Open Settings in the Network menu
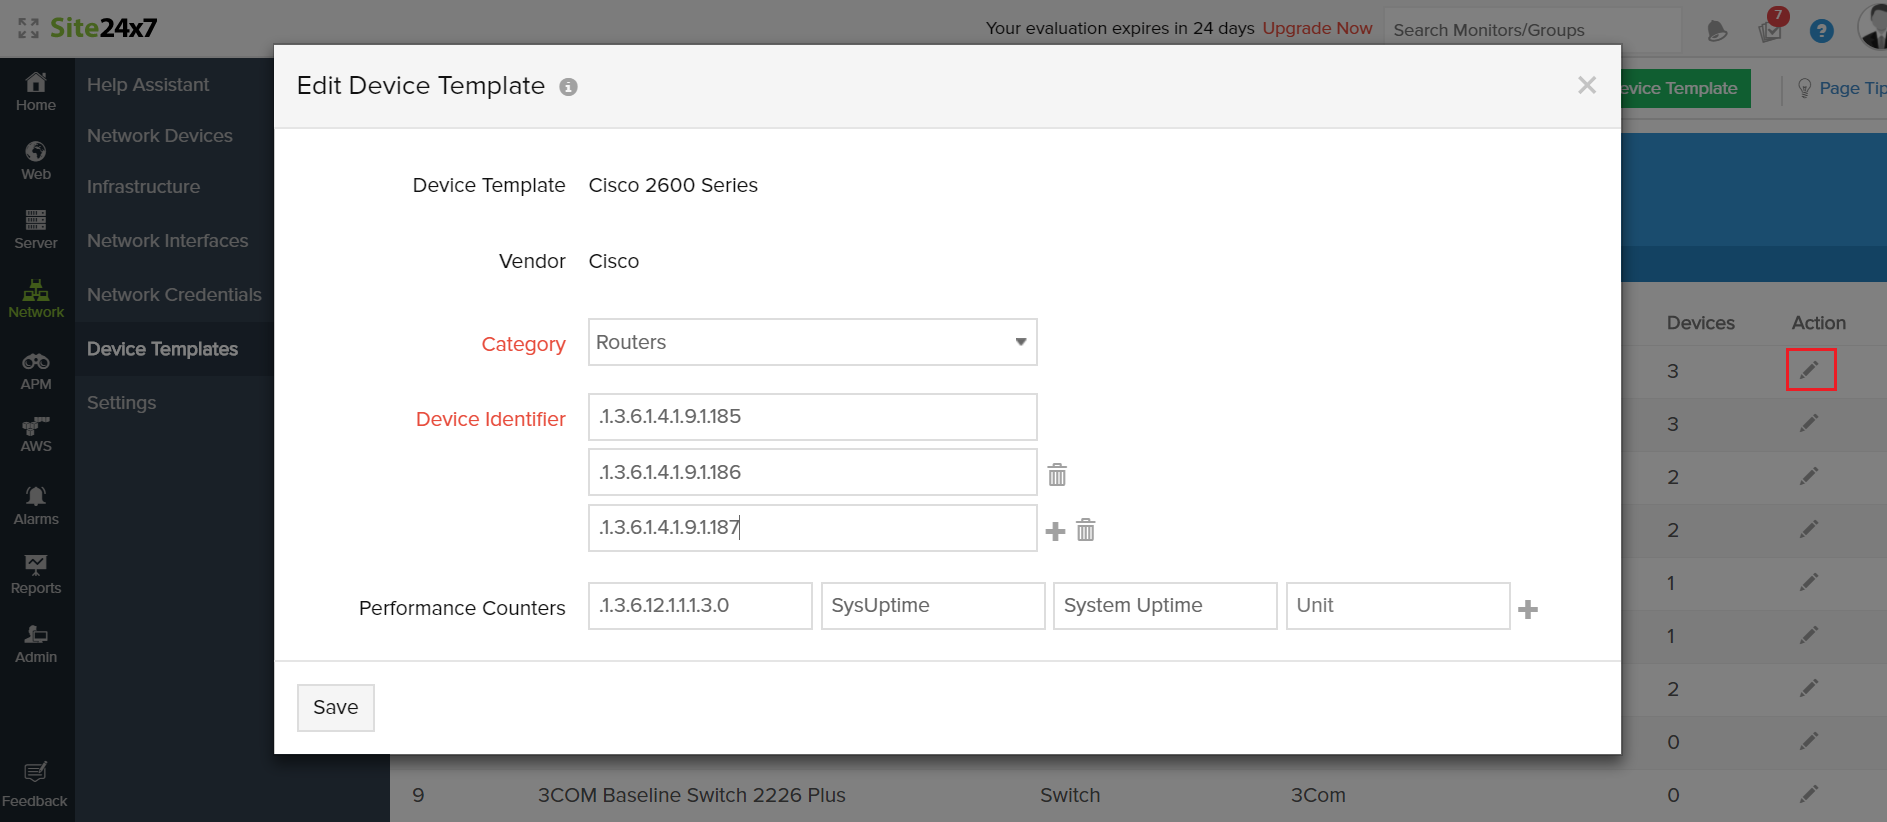 121,403
